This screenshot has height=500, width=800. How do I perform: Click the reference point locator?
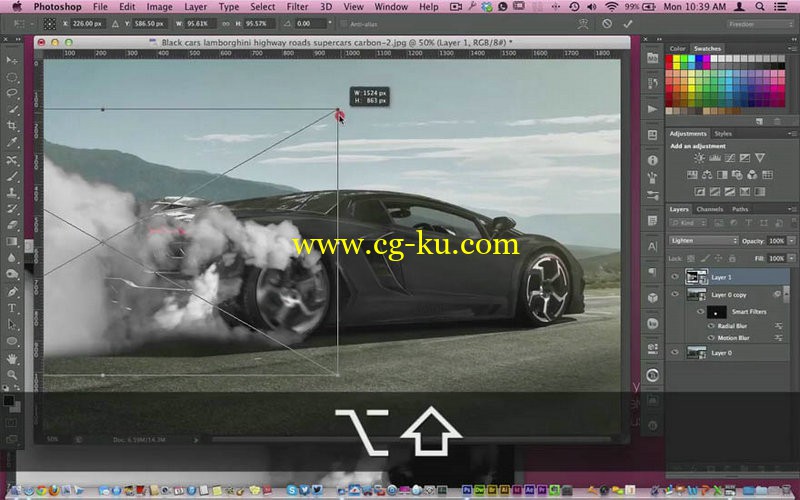coord(49,24)
